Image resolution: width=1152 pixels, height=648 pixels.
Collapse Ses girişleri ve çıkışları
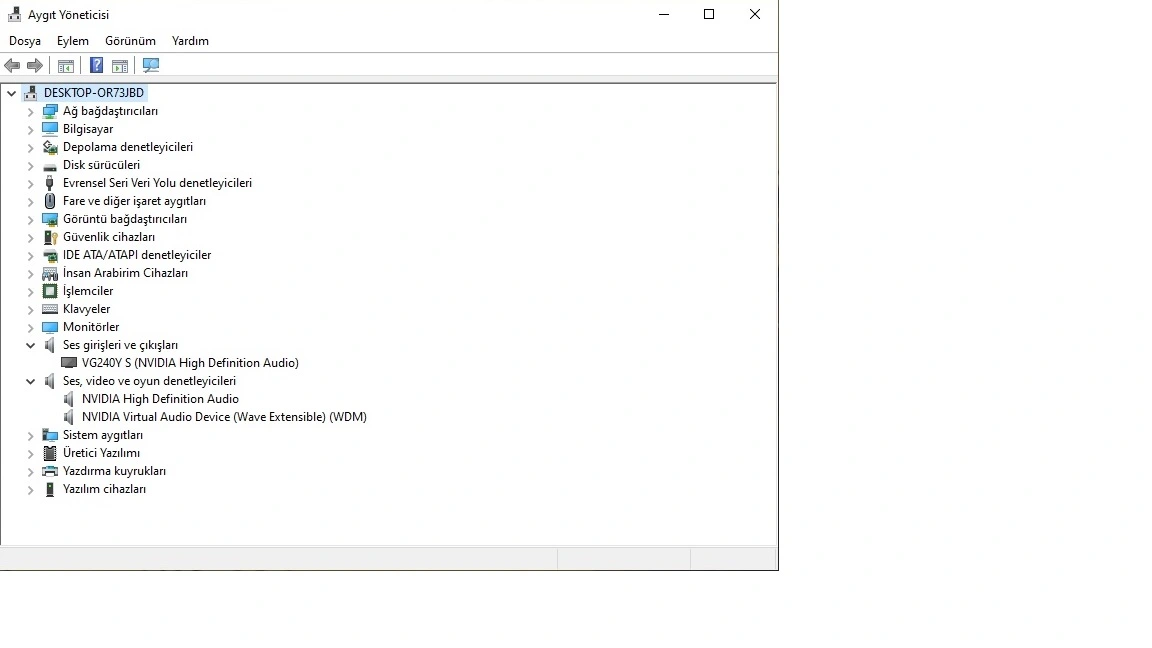30,345
